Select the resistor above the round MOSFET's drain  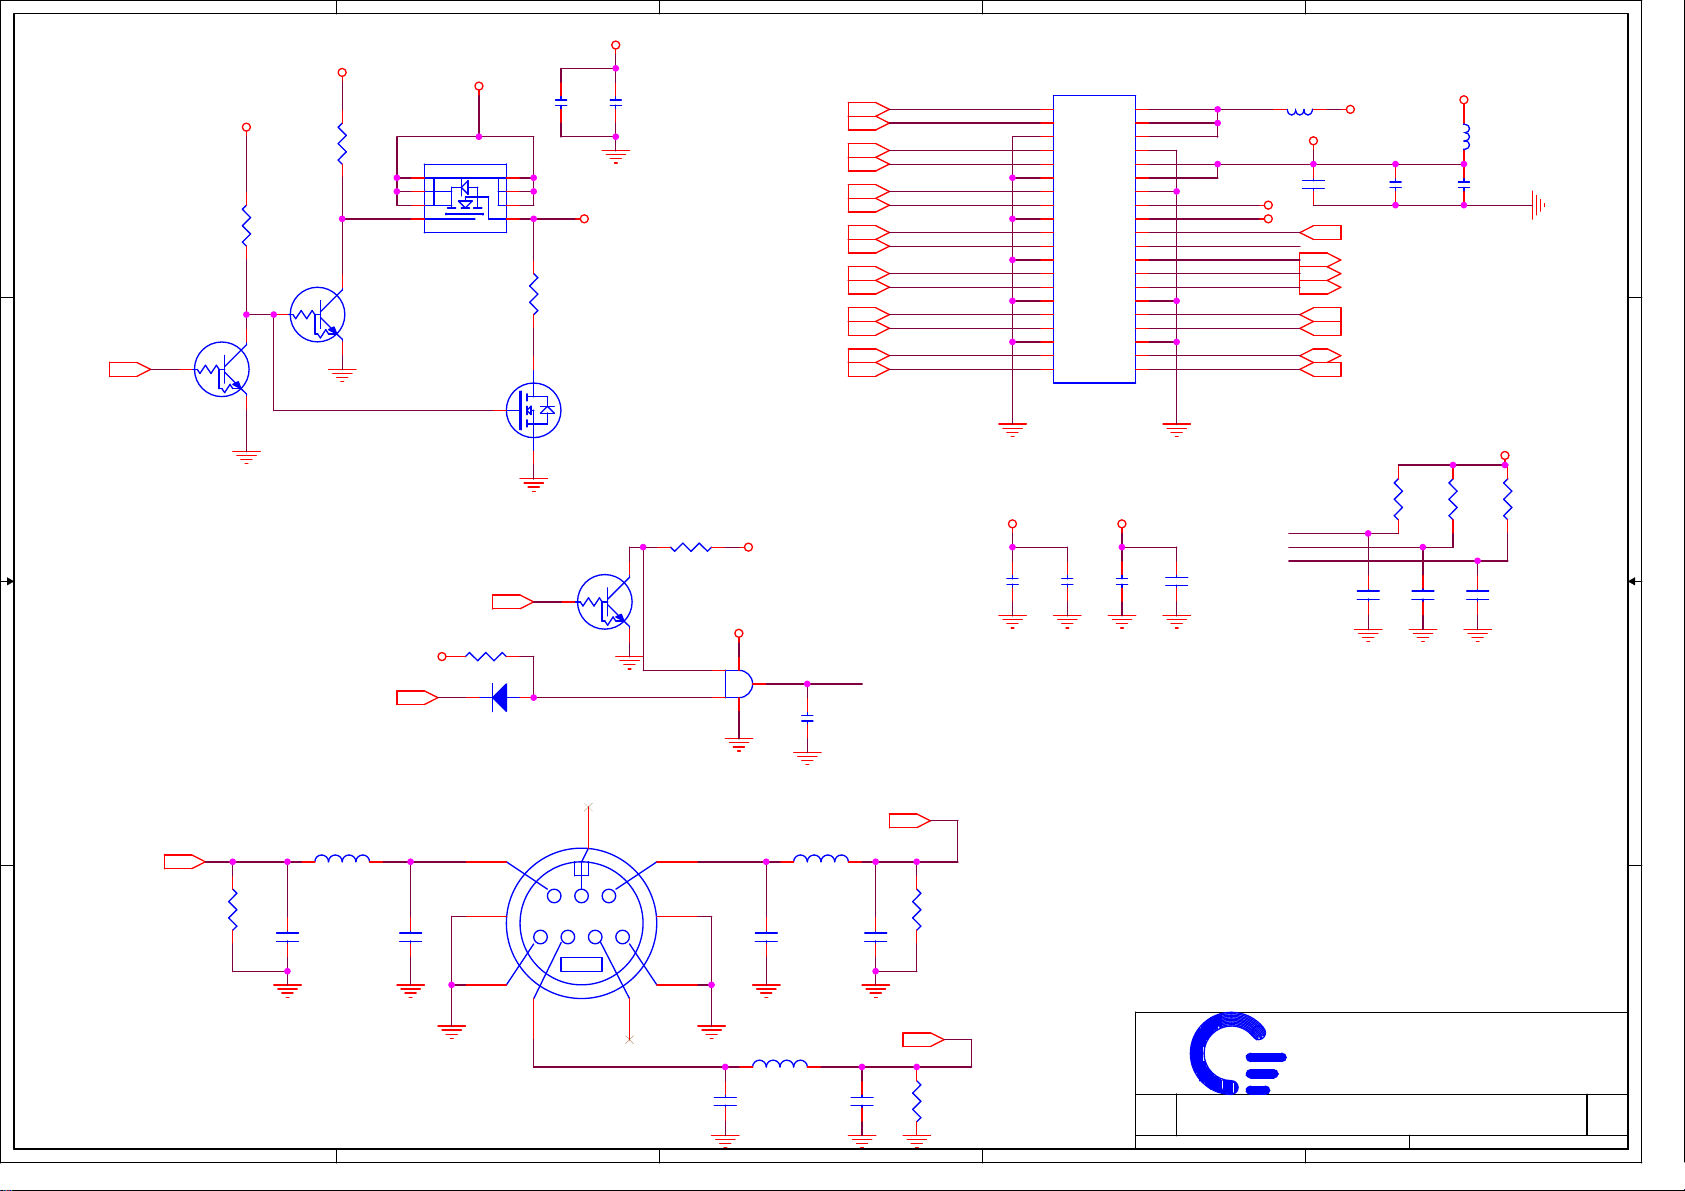tap(534, 294)
